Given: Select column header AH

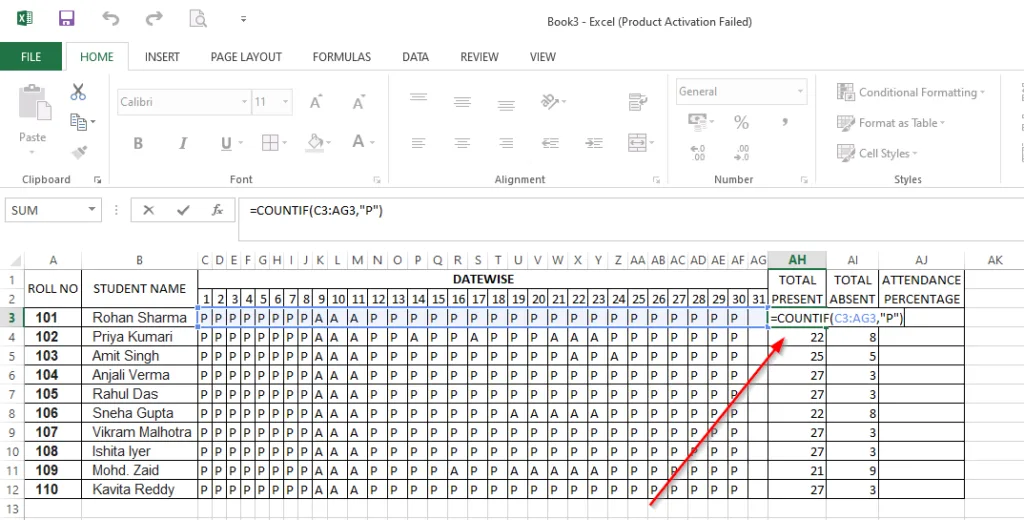Looking at the screenshot, I should point(797,260).
